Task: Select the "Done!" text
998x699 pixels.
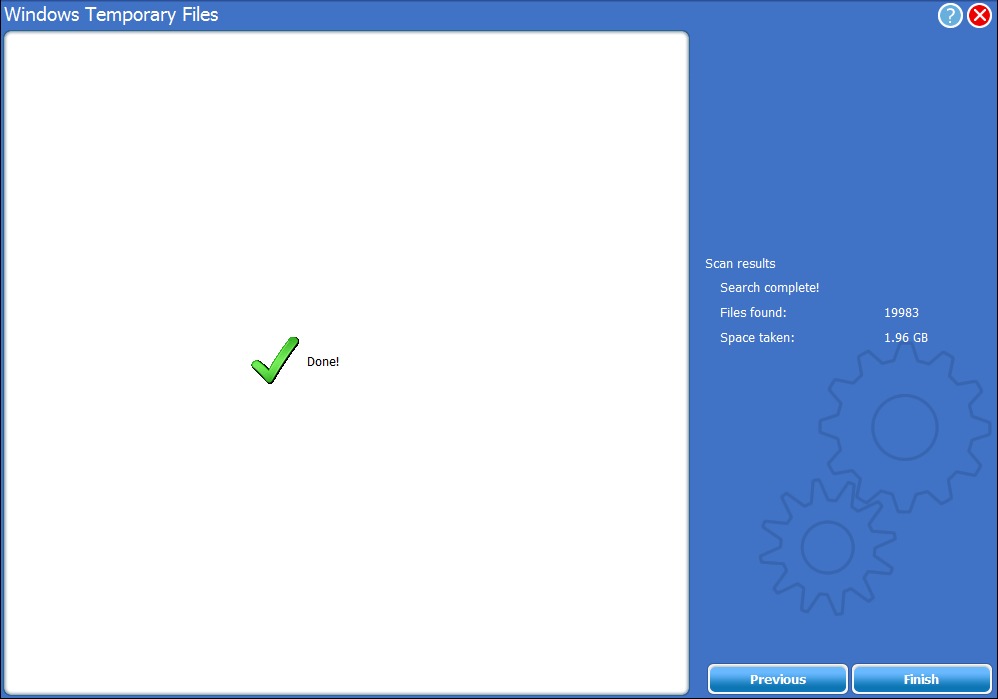Action: [x=323, y=362]
